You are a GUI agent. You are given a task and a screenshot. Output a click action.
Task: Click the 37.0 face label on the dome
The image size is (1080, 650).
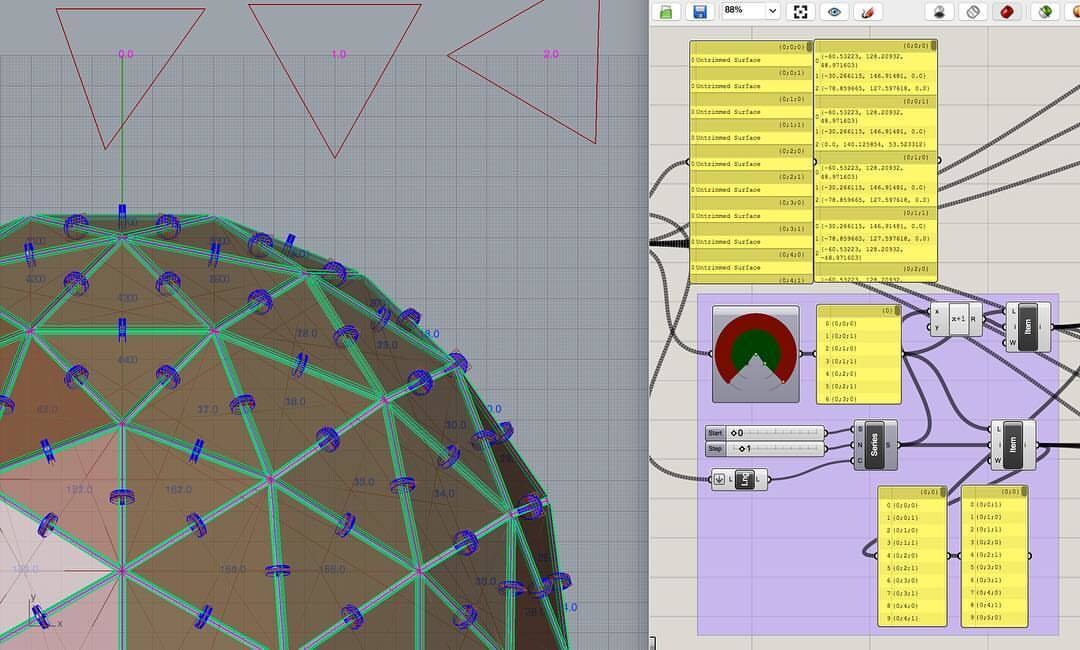tap(207, 410)
